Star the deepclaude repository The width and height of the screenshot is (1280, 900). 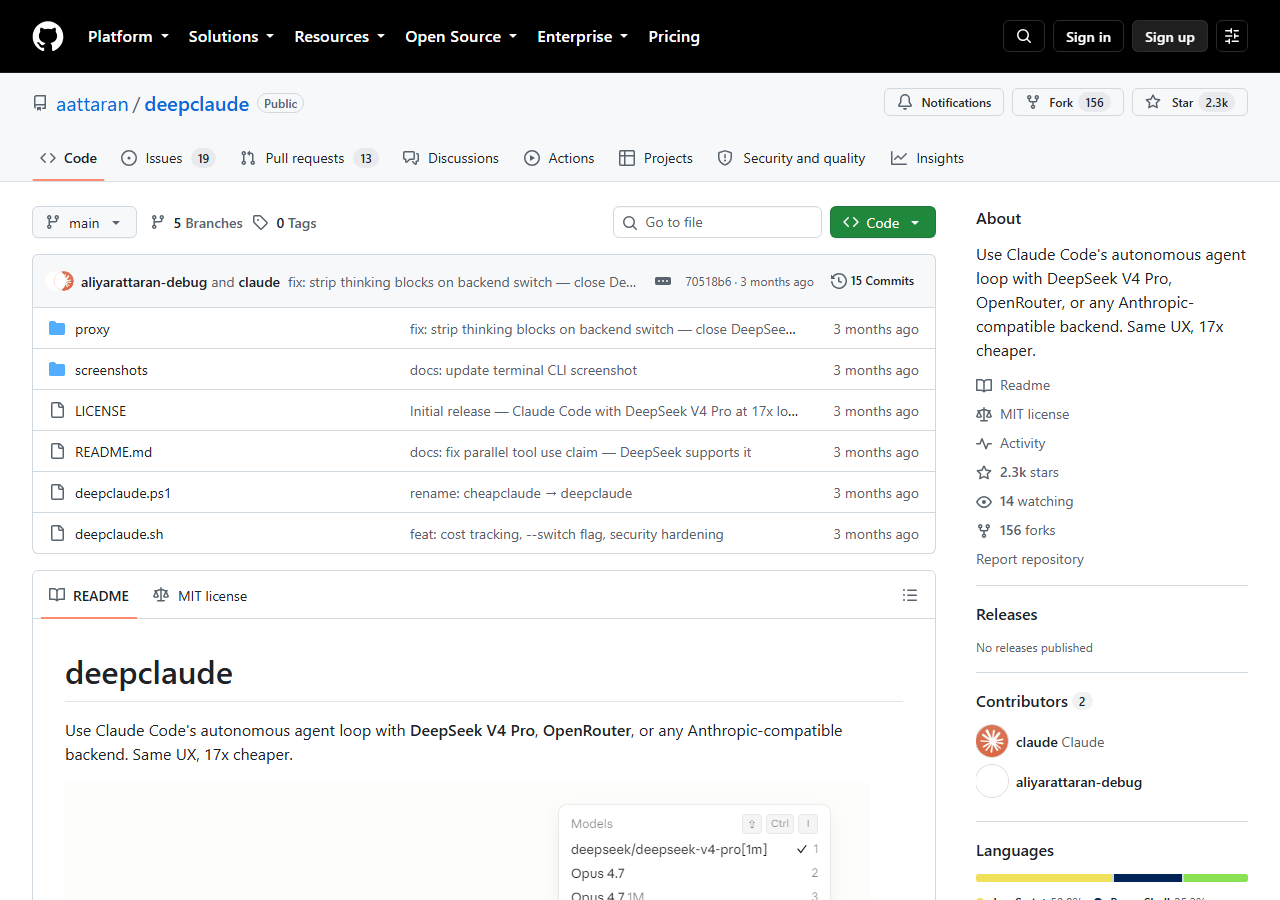coord(1190,102)
